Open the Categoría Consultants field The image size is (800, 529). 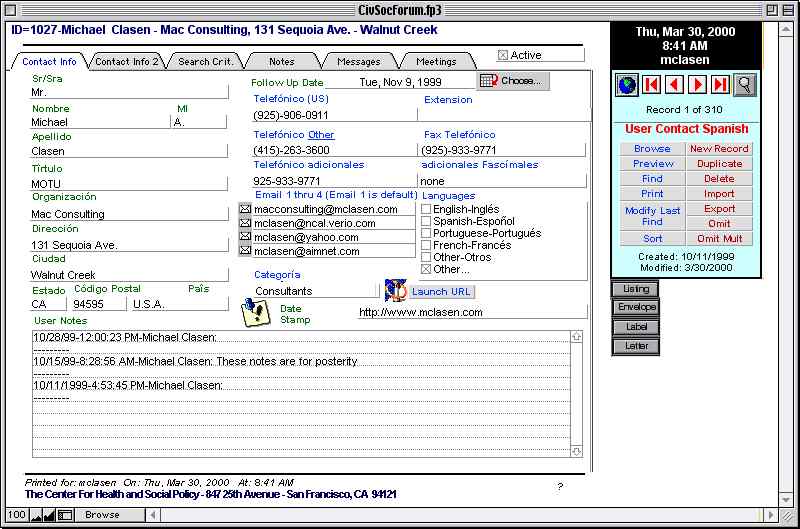pyautogui.click(x=316, y=291)
